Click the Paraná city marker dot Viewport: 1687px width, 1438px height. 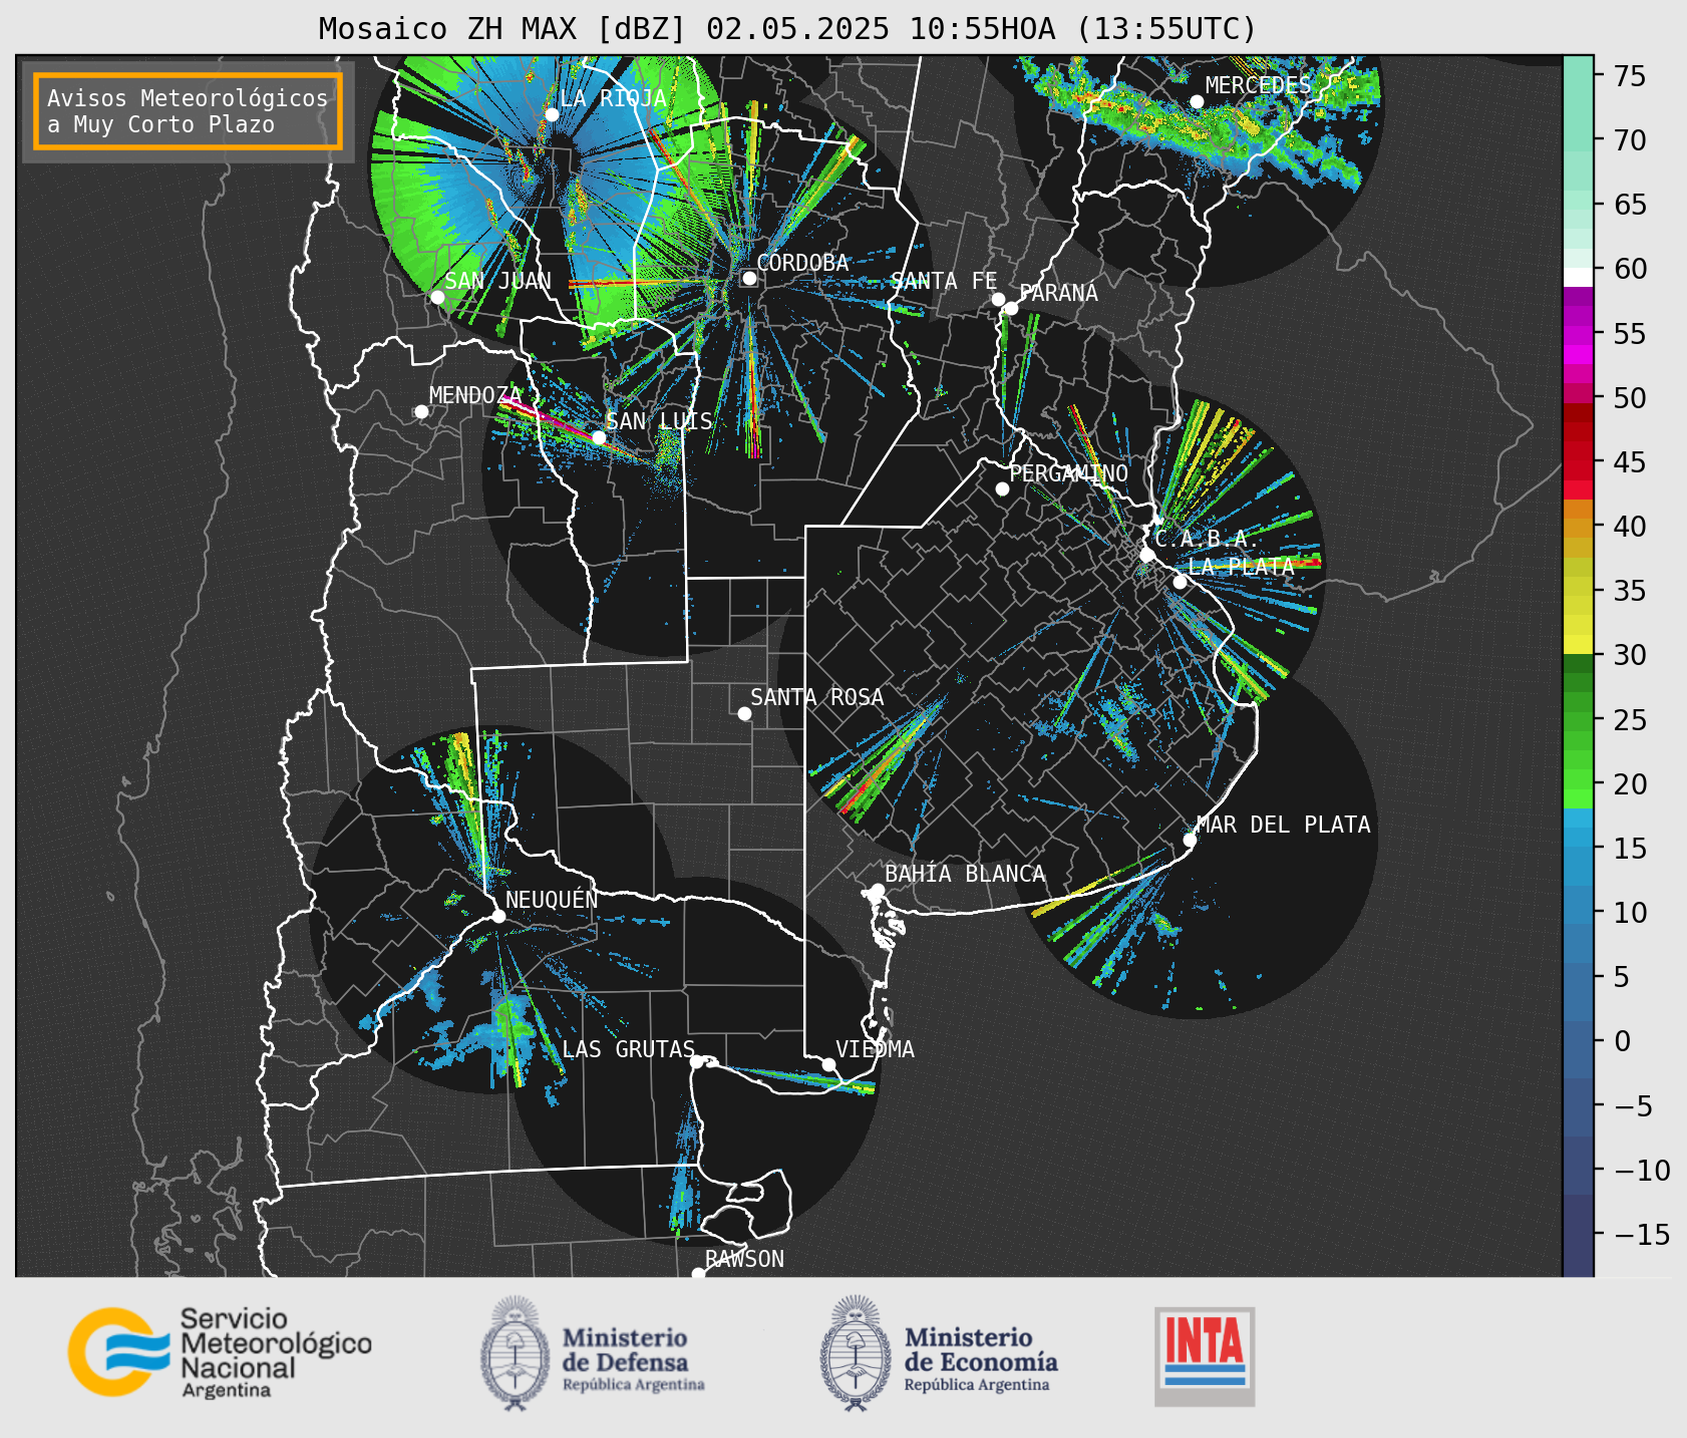pyautogui.click(x=1012, y=308)
